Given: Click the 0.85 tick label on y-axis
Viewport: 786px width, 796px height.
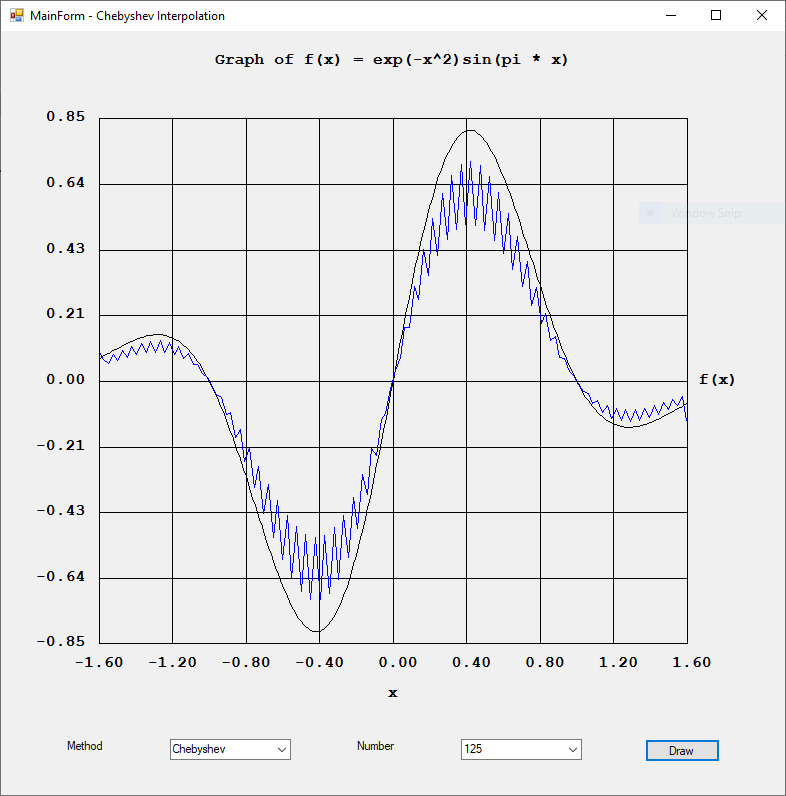Looking at the screenshot, I should point(65,117).
